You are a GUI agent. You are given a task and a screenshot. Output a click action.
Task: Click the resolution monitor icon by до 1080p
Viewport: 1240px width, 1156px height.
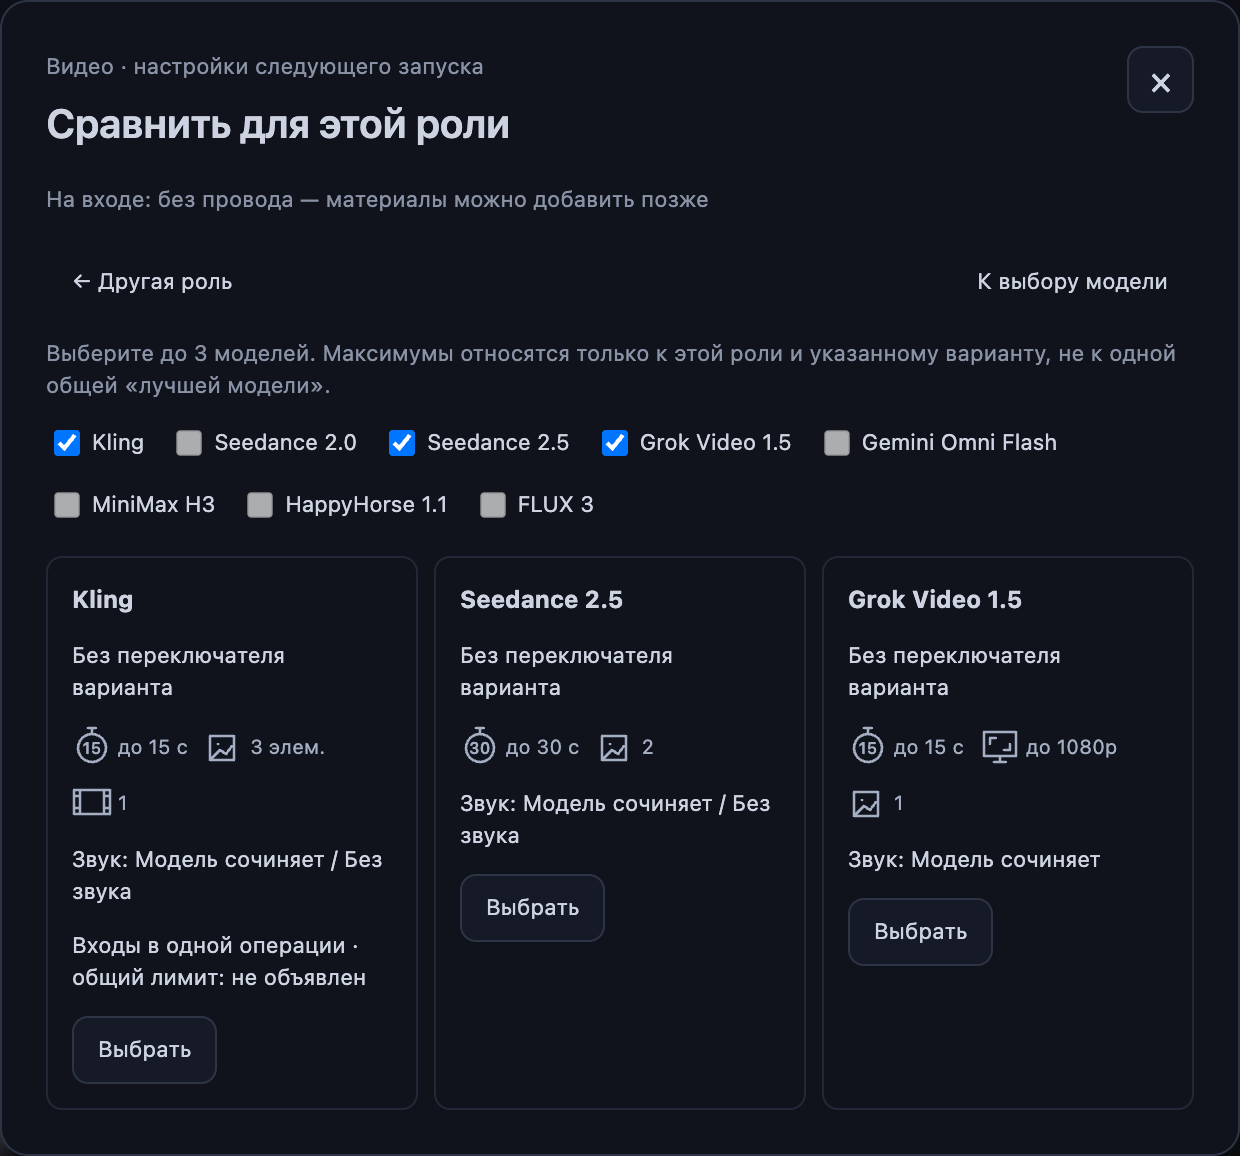tap(999, 747)
